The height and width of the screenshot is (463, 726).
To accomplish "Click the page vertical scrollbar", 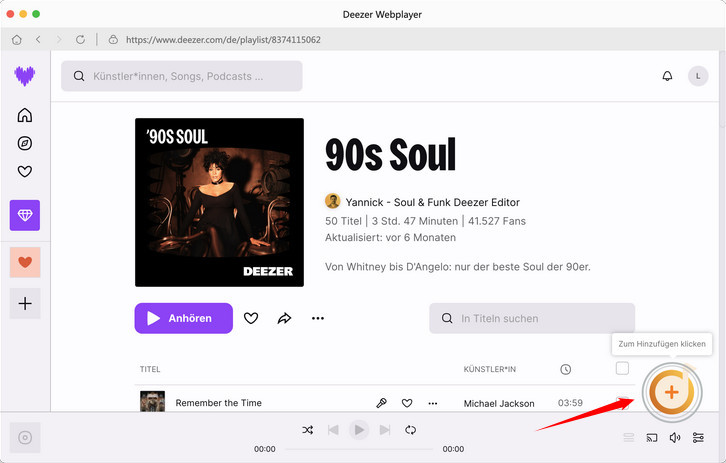I will click(x=722, y=88).
